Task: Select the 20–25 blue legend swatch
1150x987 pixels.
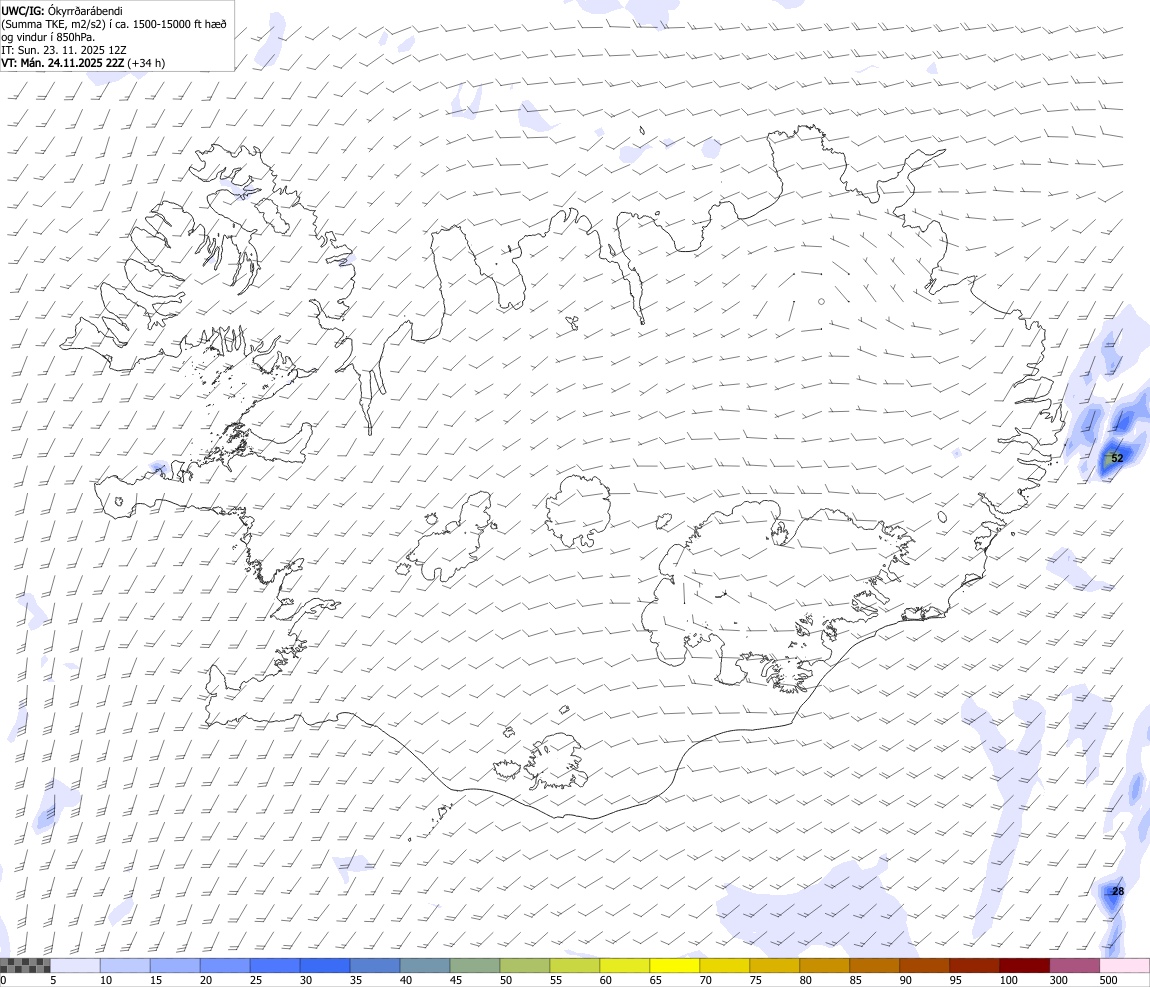Action: (225, 965)
